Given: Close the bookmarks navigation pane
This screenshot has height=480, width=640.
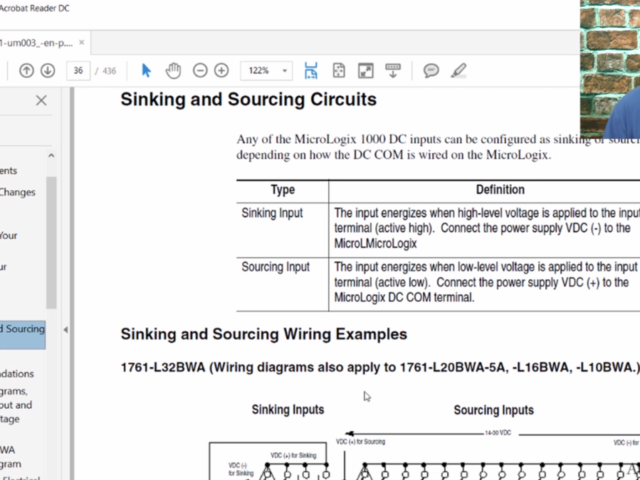Looking at the screenshot, I should coord(41,100).
